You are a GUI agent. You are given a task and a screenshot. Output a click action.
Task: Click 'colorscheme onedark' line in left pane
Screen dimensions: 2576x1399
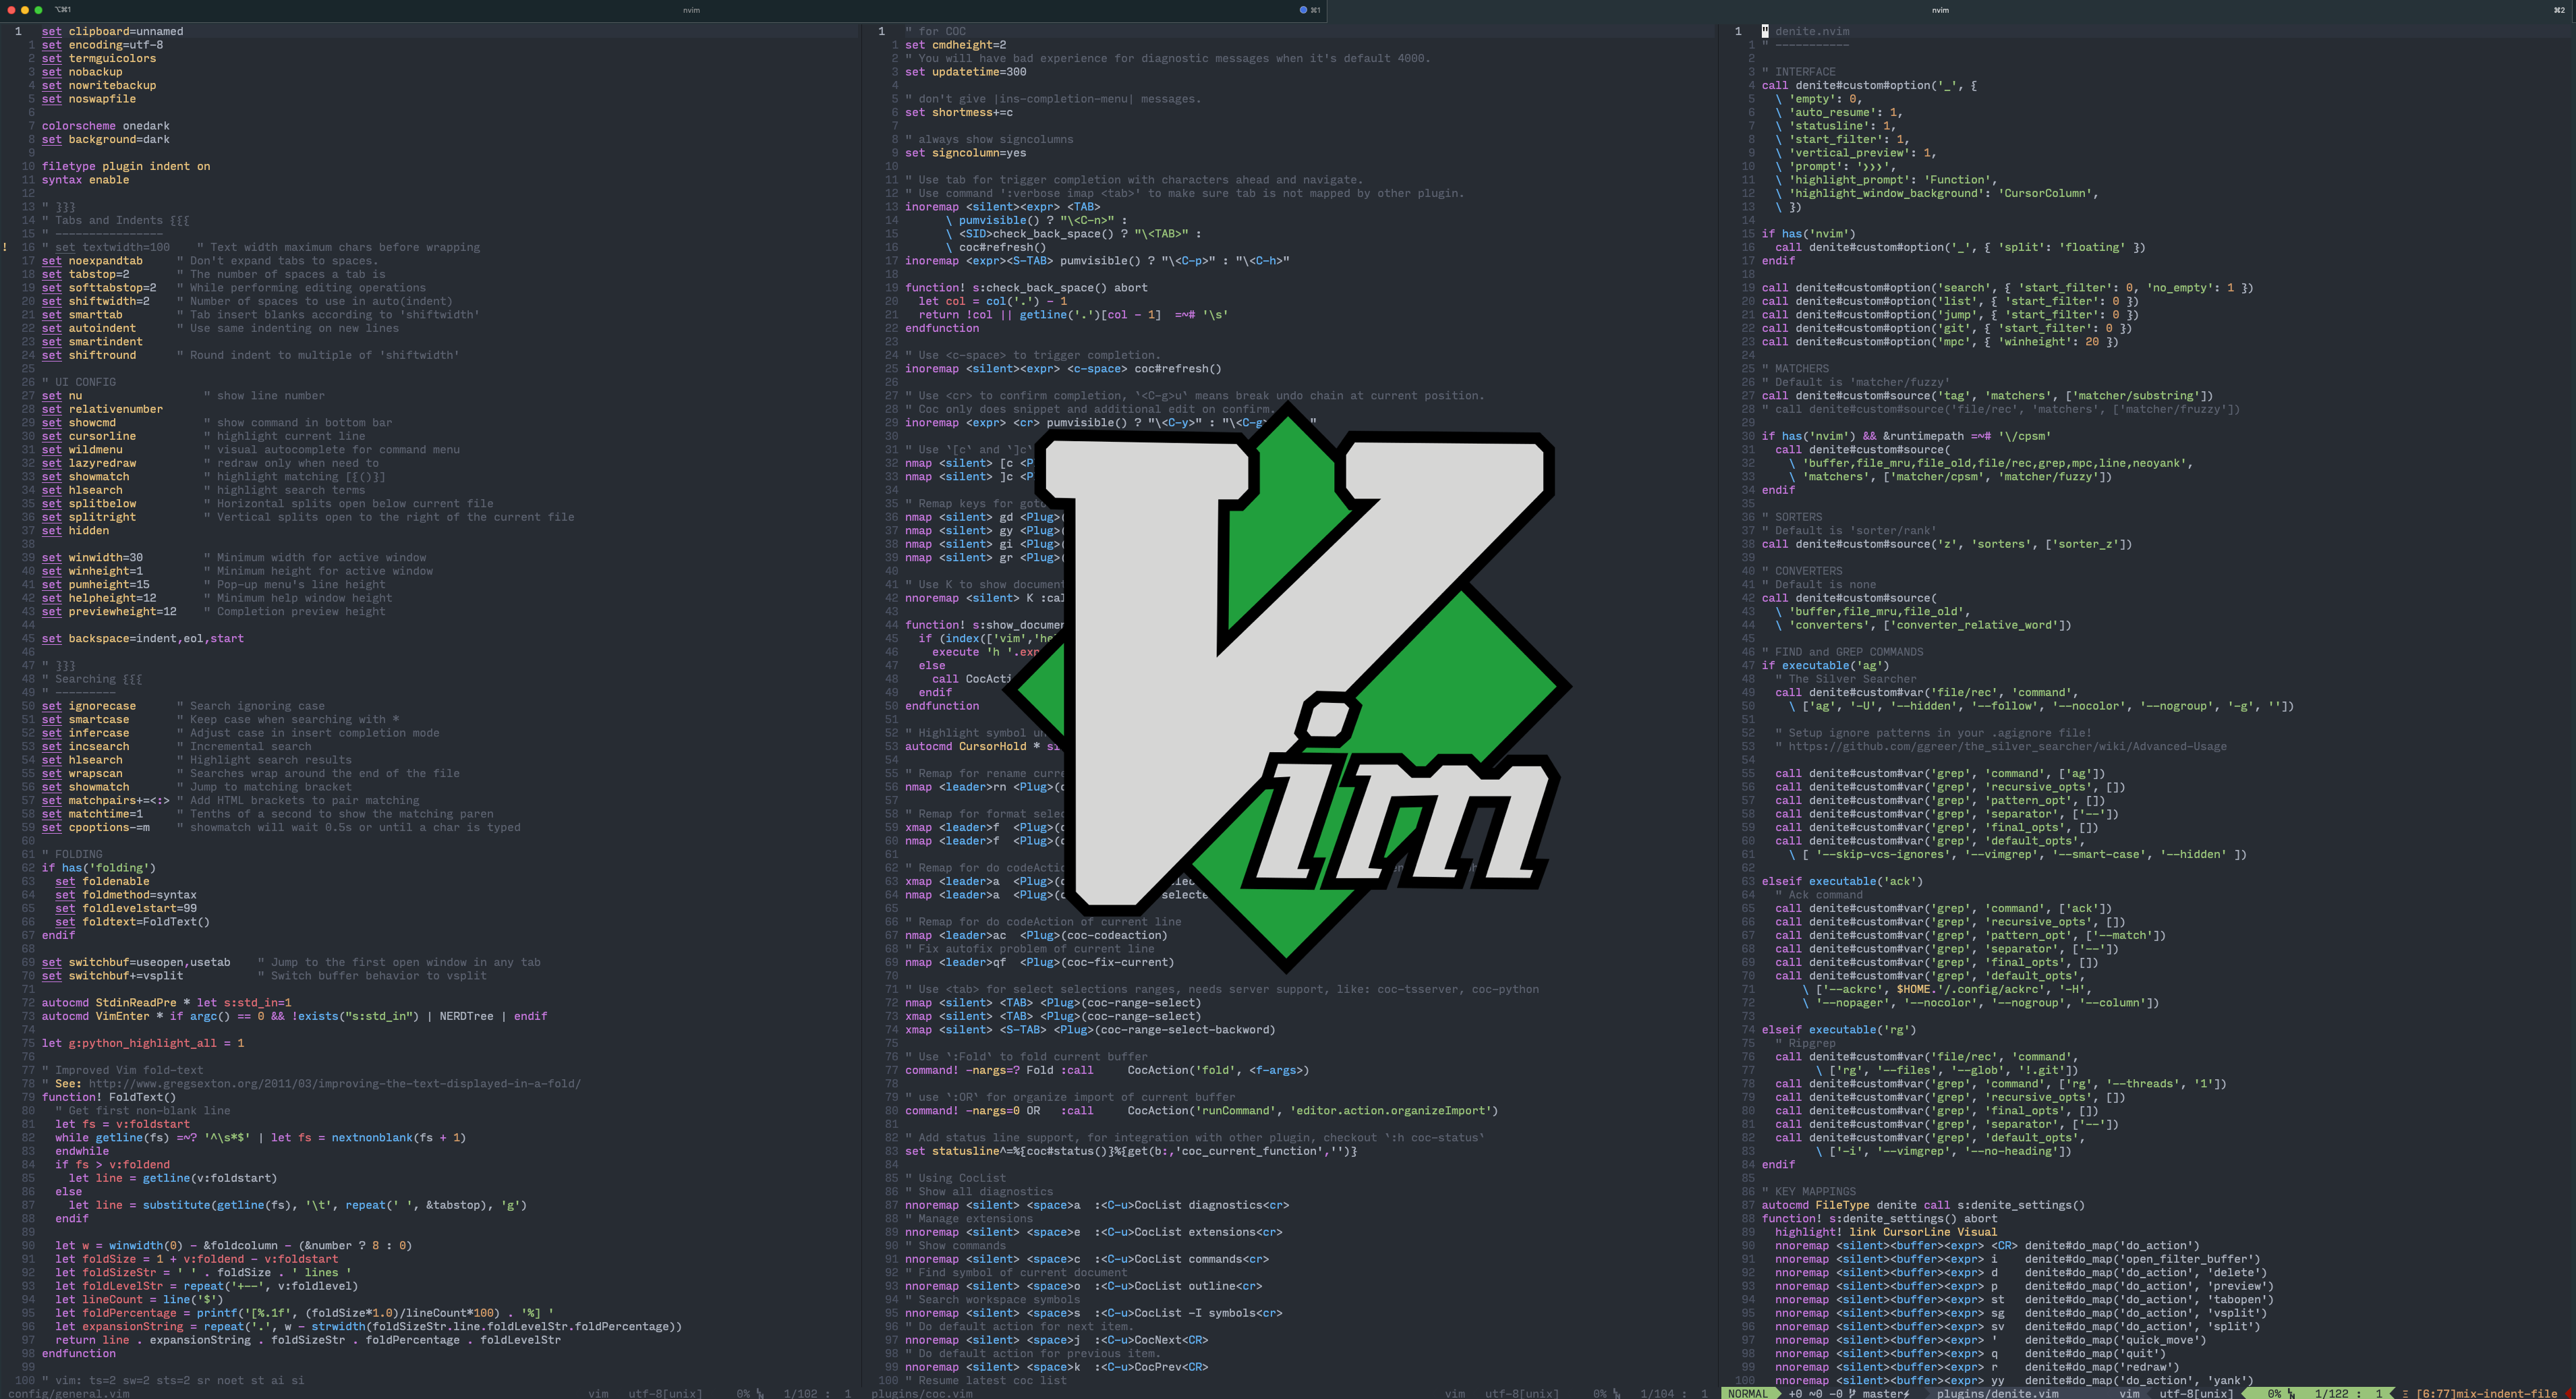click(x=105, y=126)
